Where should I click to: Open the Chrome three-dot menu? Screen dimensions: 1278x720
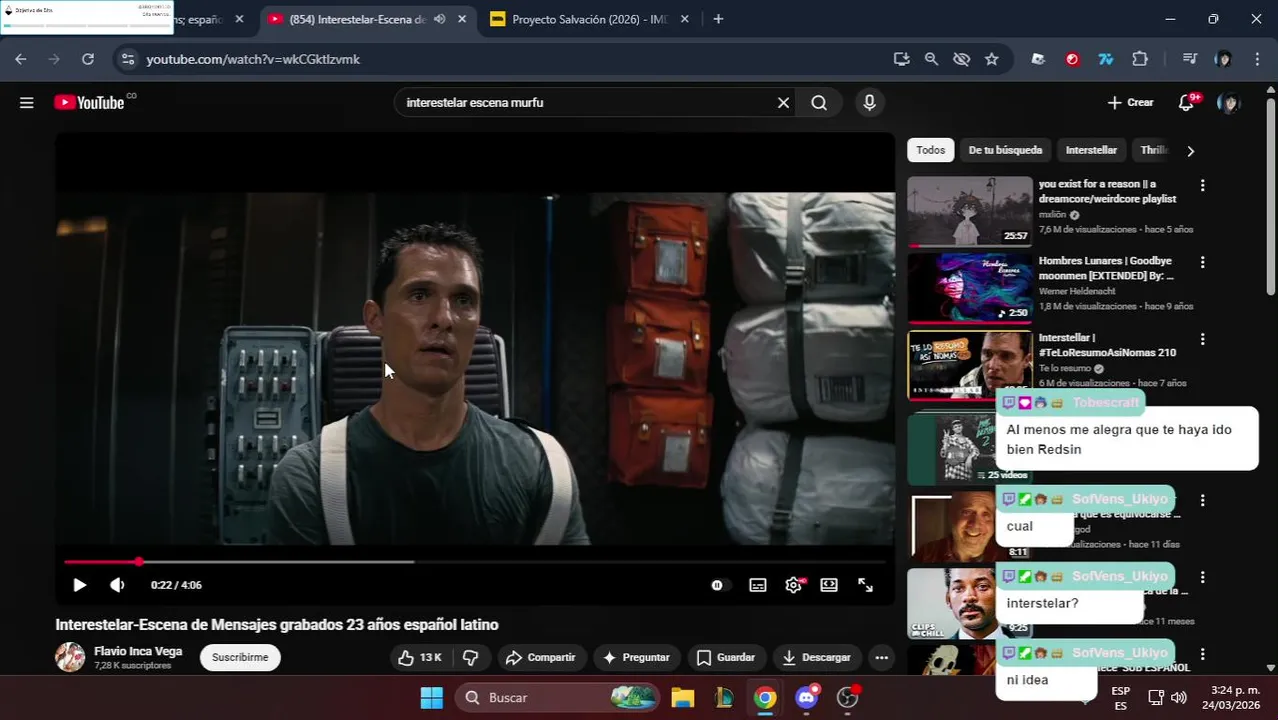1257,59
